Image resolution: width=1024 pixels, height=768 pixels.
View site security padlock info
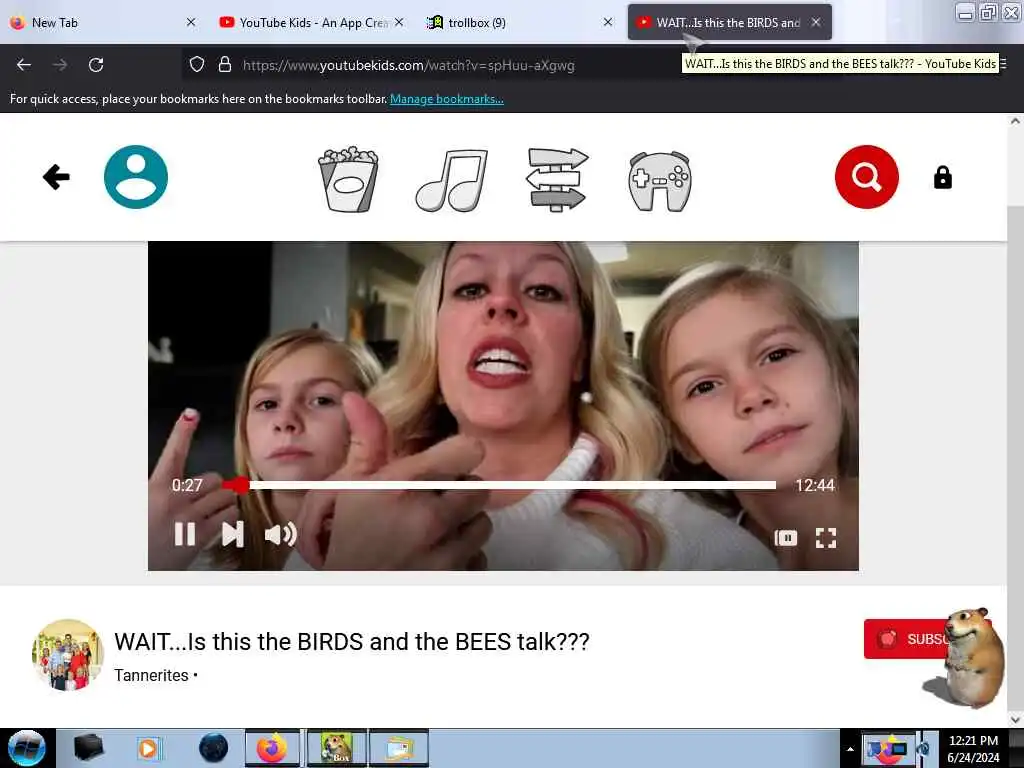click(225, 64)
